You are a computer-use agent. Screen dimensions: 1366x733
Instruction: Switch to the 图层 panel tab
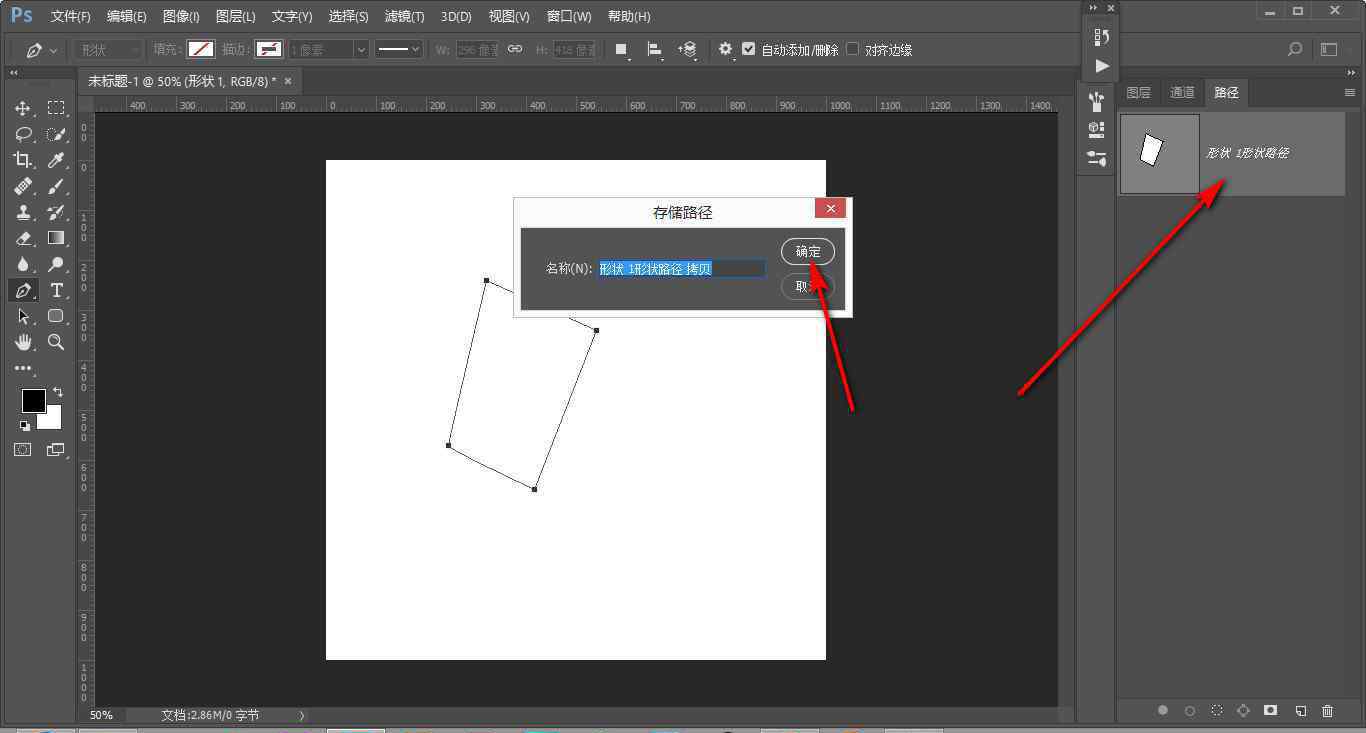[x=1138, y=92]
